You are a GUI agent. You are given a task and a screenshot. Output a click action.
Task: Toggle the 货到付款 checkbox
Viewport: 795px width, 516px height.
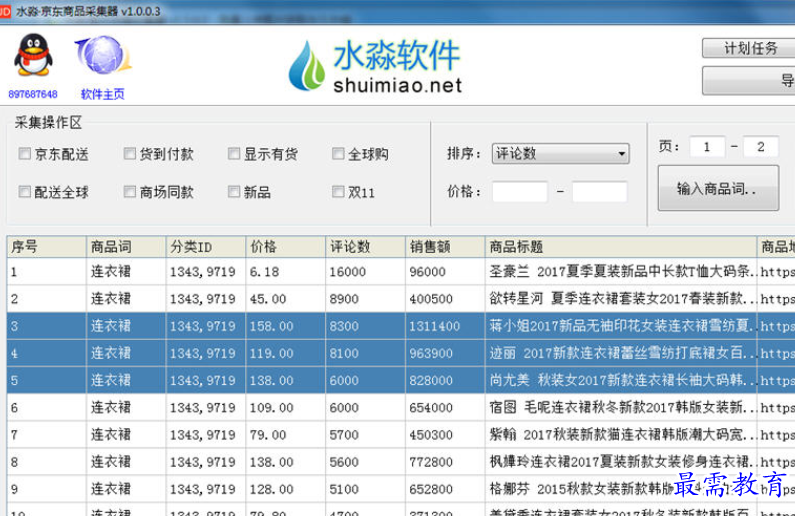(130, 154)
